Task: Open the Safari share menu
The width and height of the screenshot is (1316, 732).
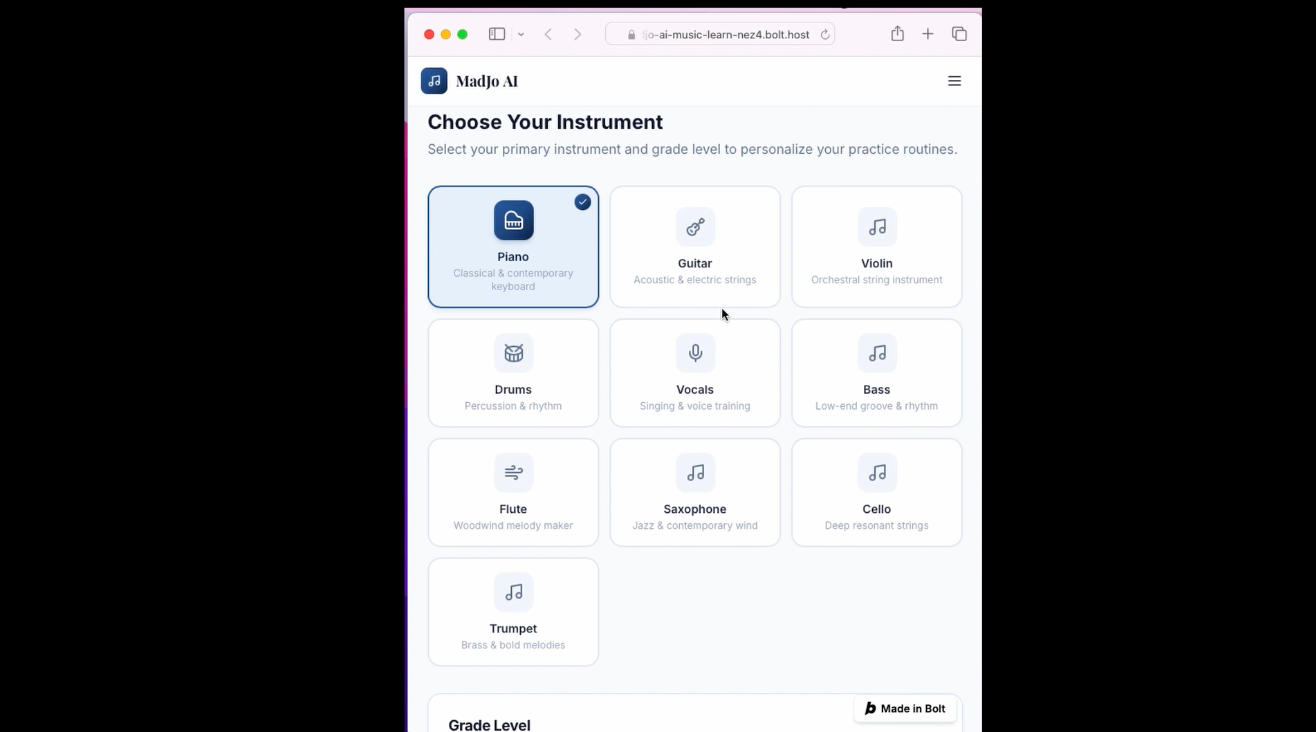Action: coord(897,34)
